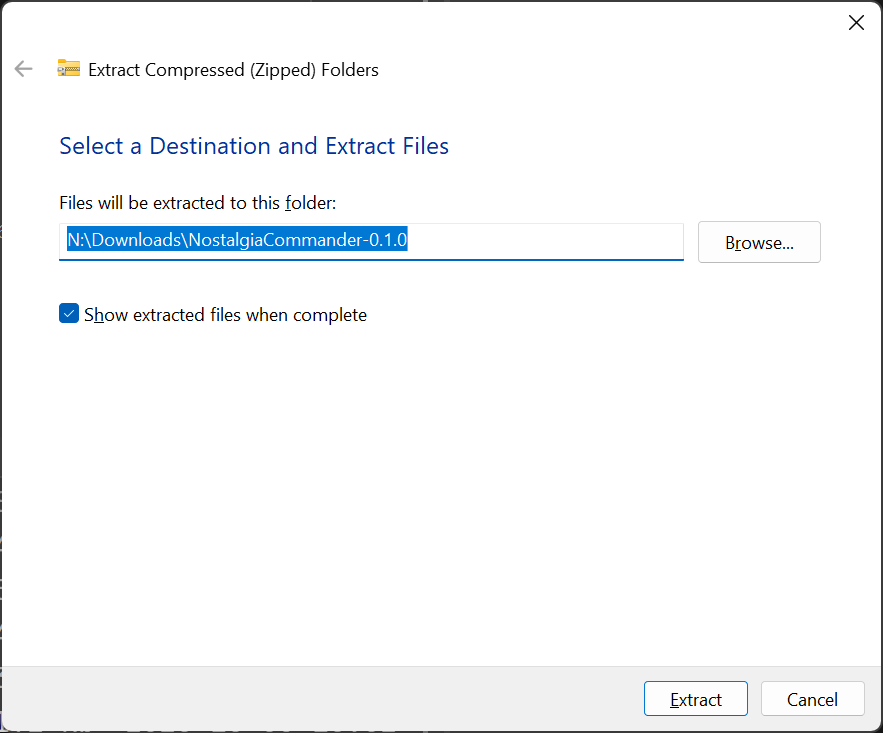Click 'Select a Destination and Extract Files' heading

tap(254, 146)
